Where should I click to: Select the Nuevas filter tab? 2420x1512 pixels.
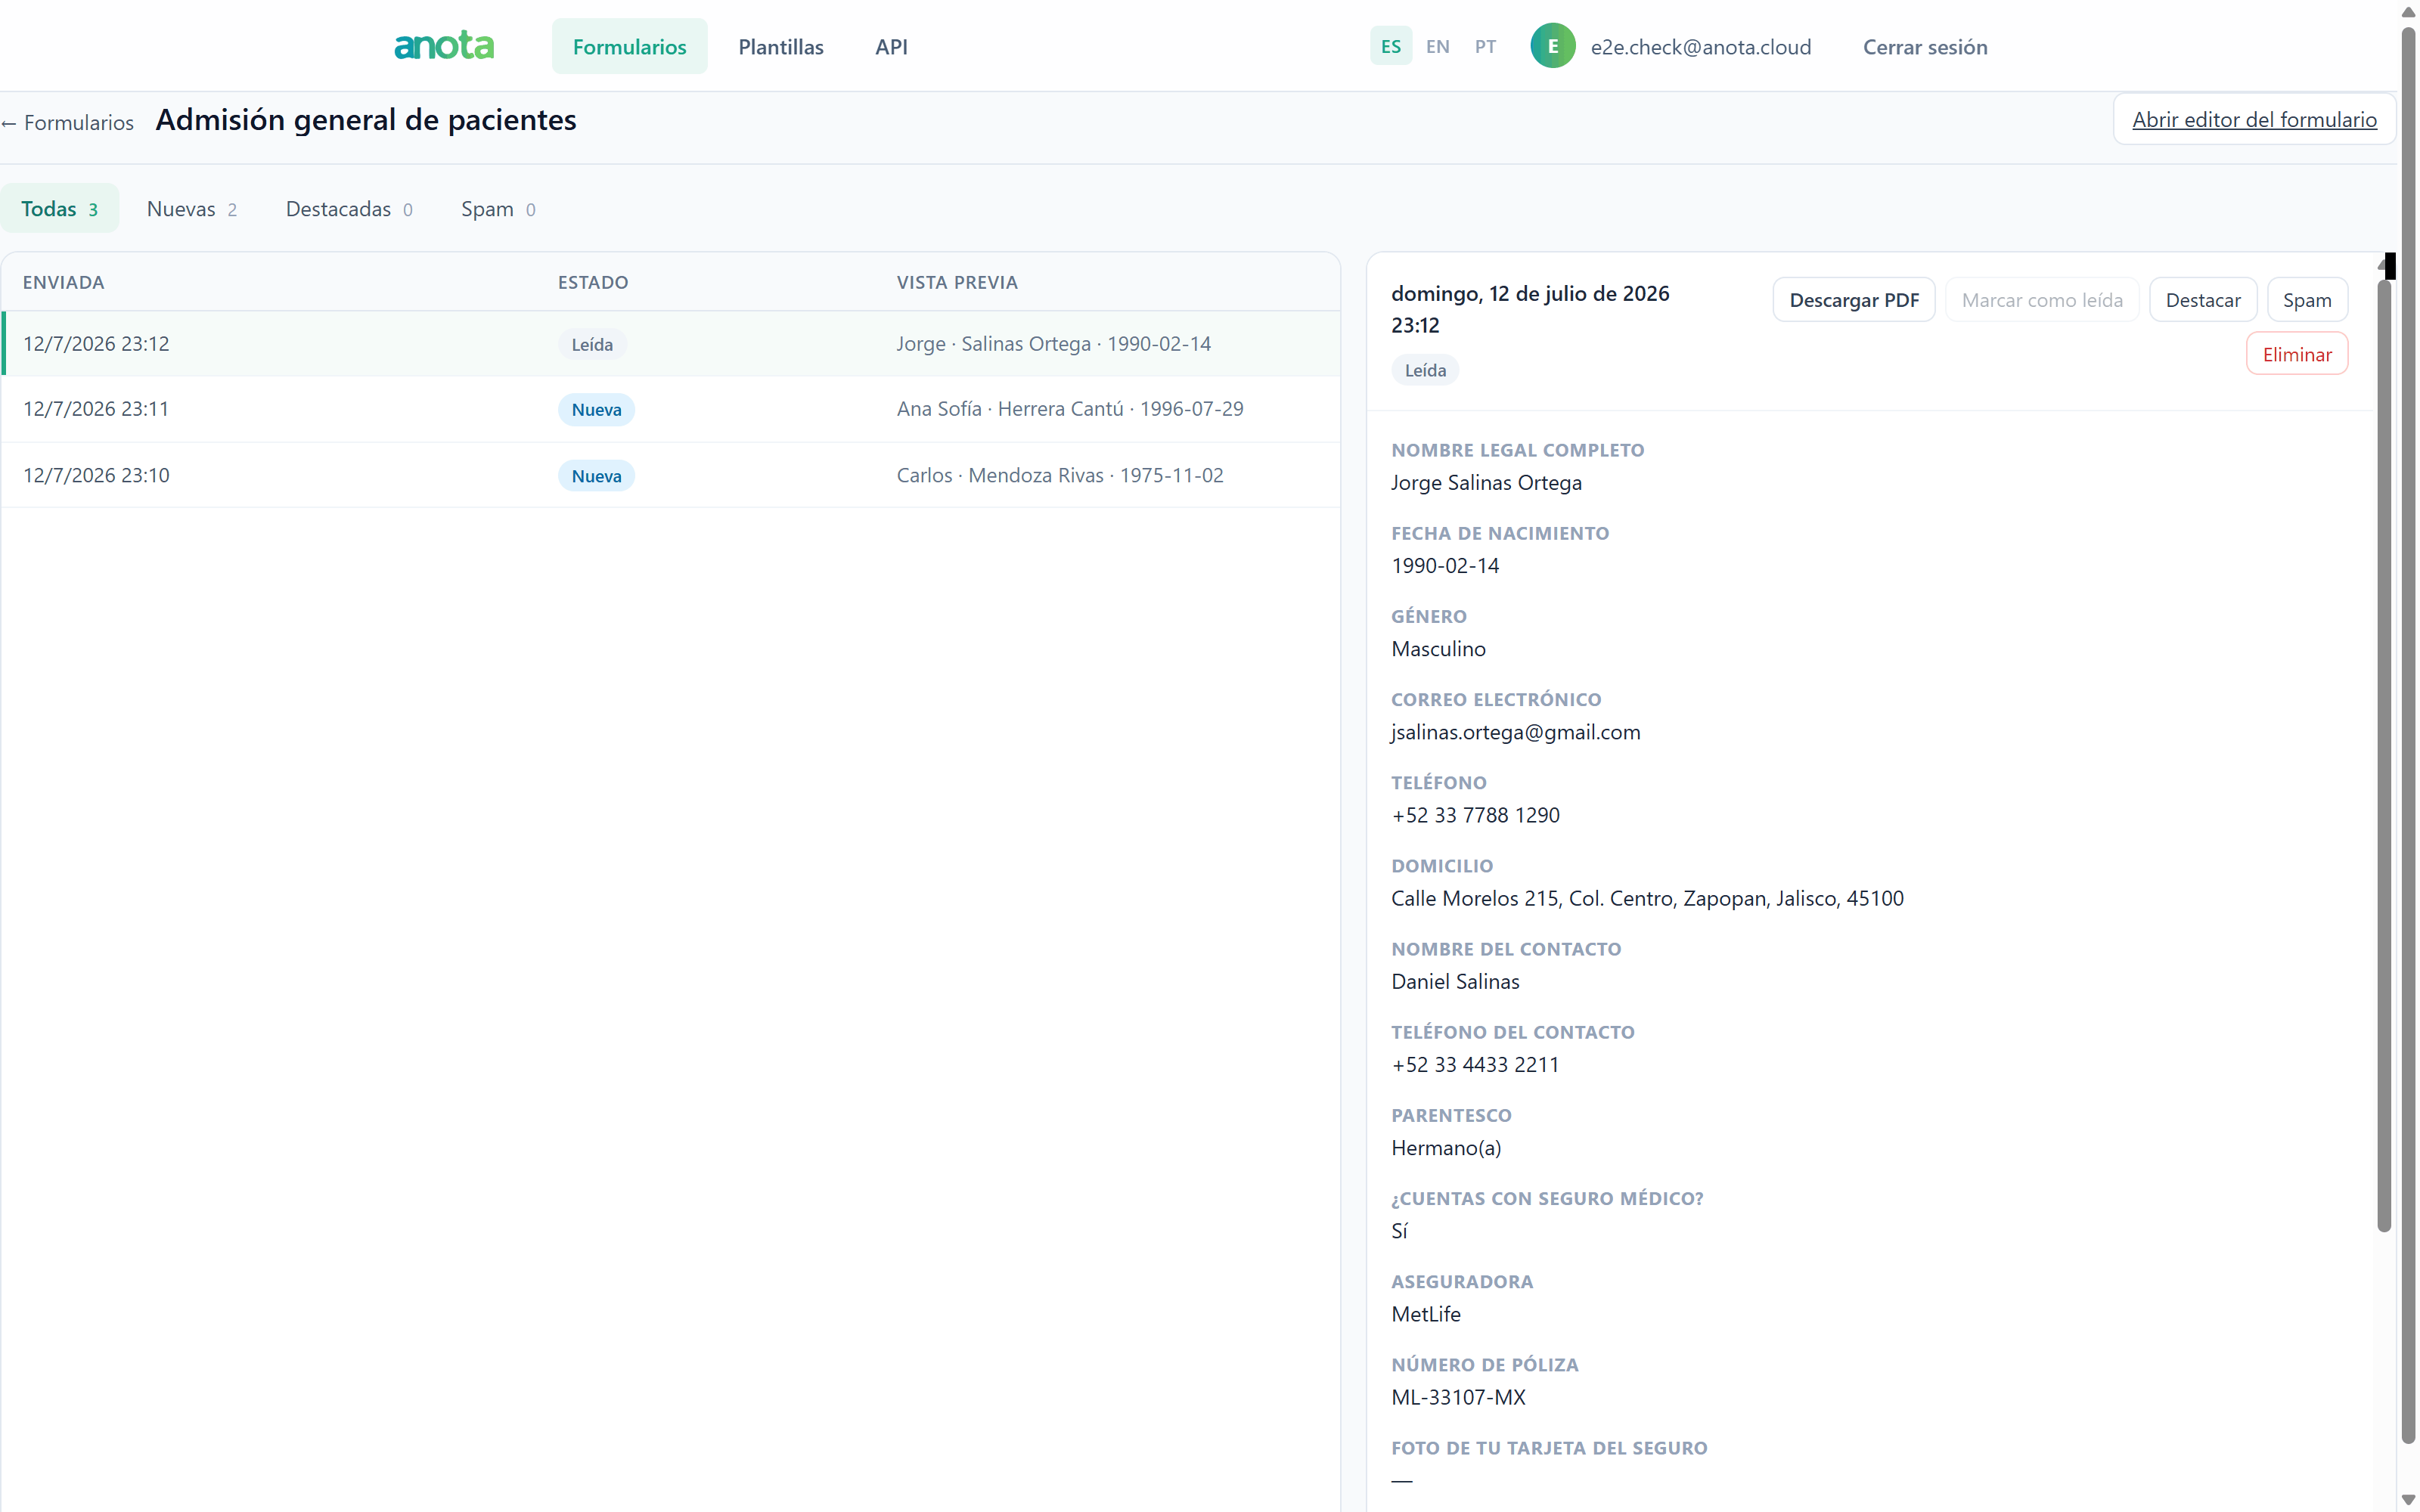pos(191,208)
